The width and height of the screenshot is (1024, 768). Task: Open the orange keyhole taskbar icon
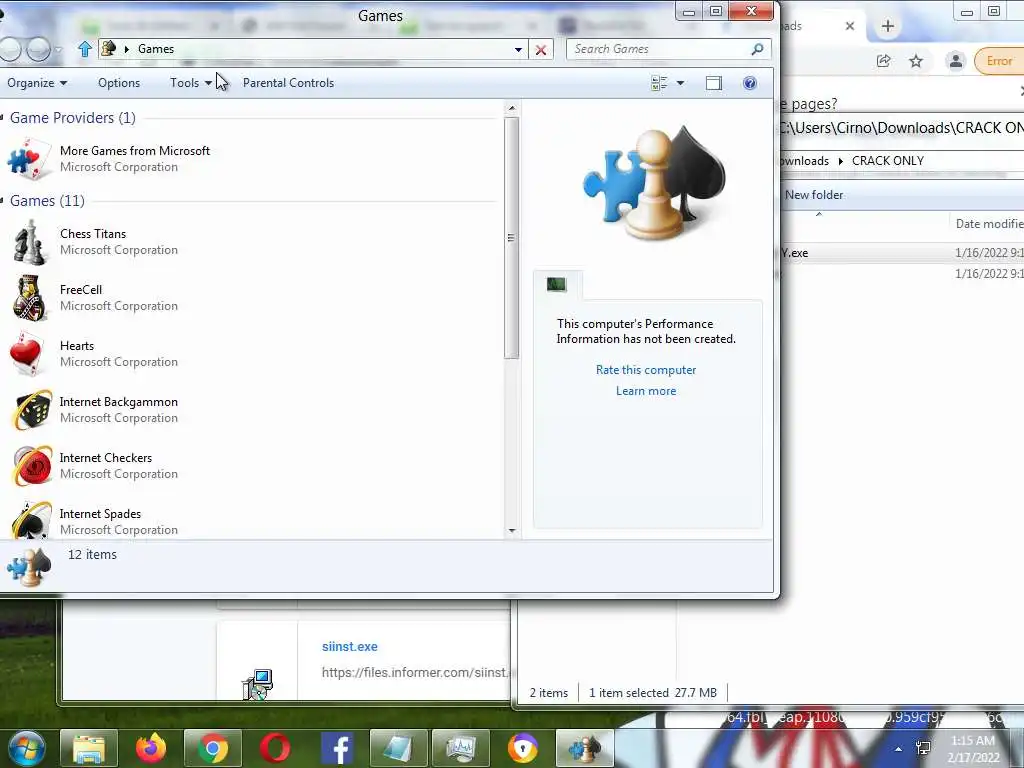click(522, 748)
